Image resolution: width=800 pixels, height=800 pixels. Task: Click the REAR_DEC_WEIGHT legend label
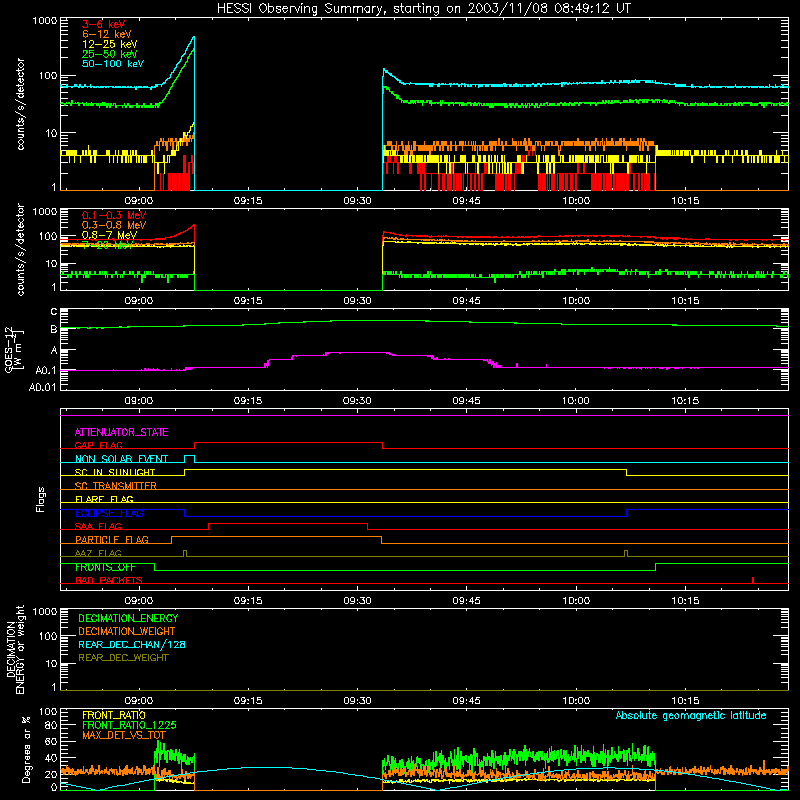tap(123, 658)
